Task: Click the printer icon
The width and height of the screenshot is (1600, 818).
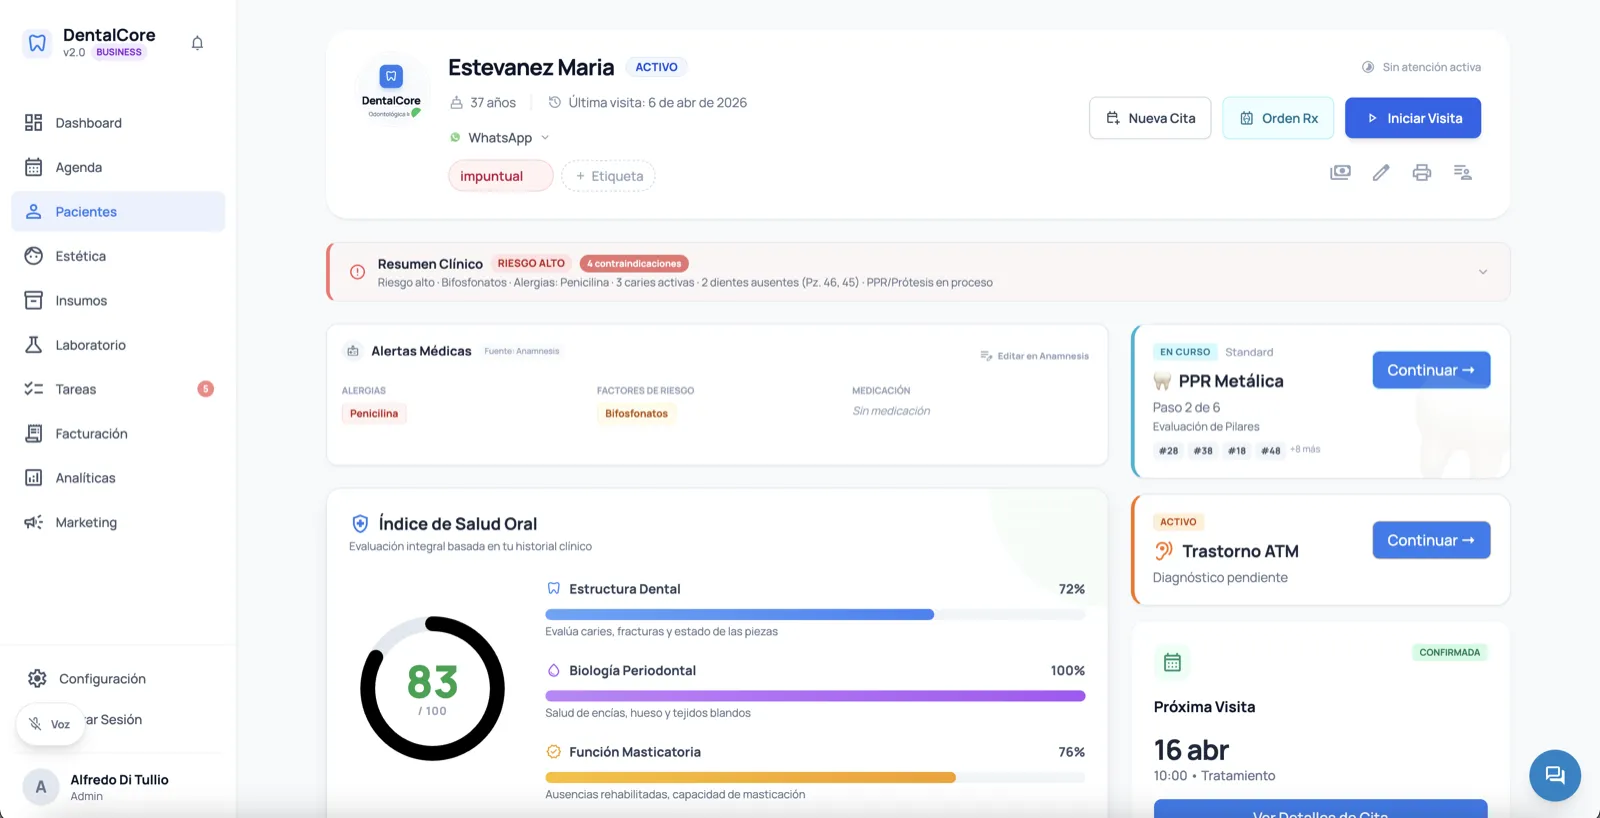Action: click(x=1421, y=173)
